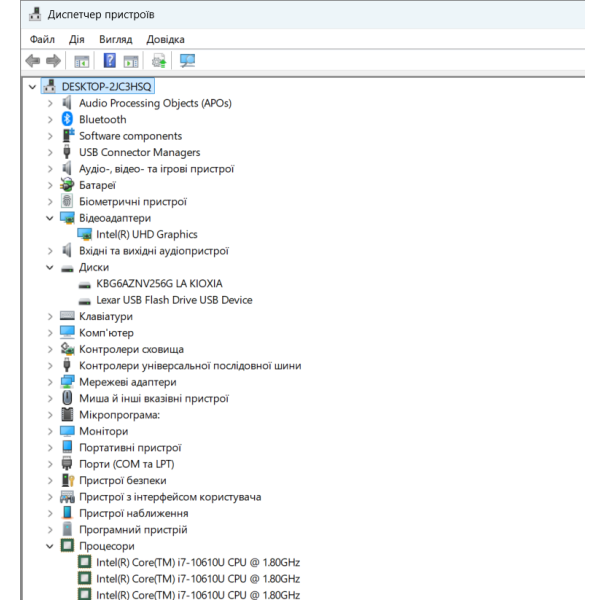
Task: Select Lexar USB Flash Drive USB Device
Action: [x=174, y=300]
